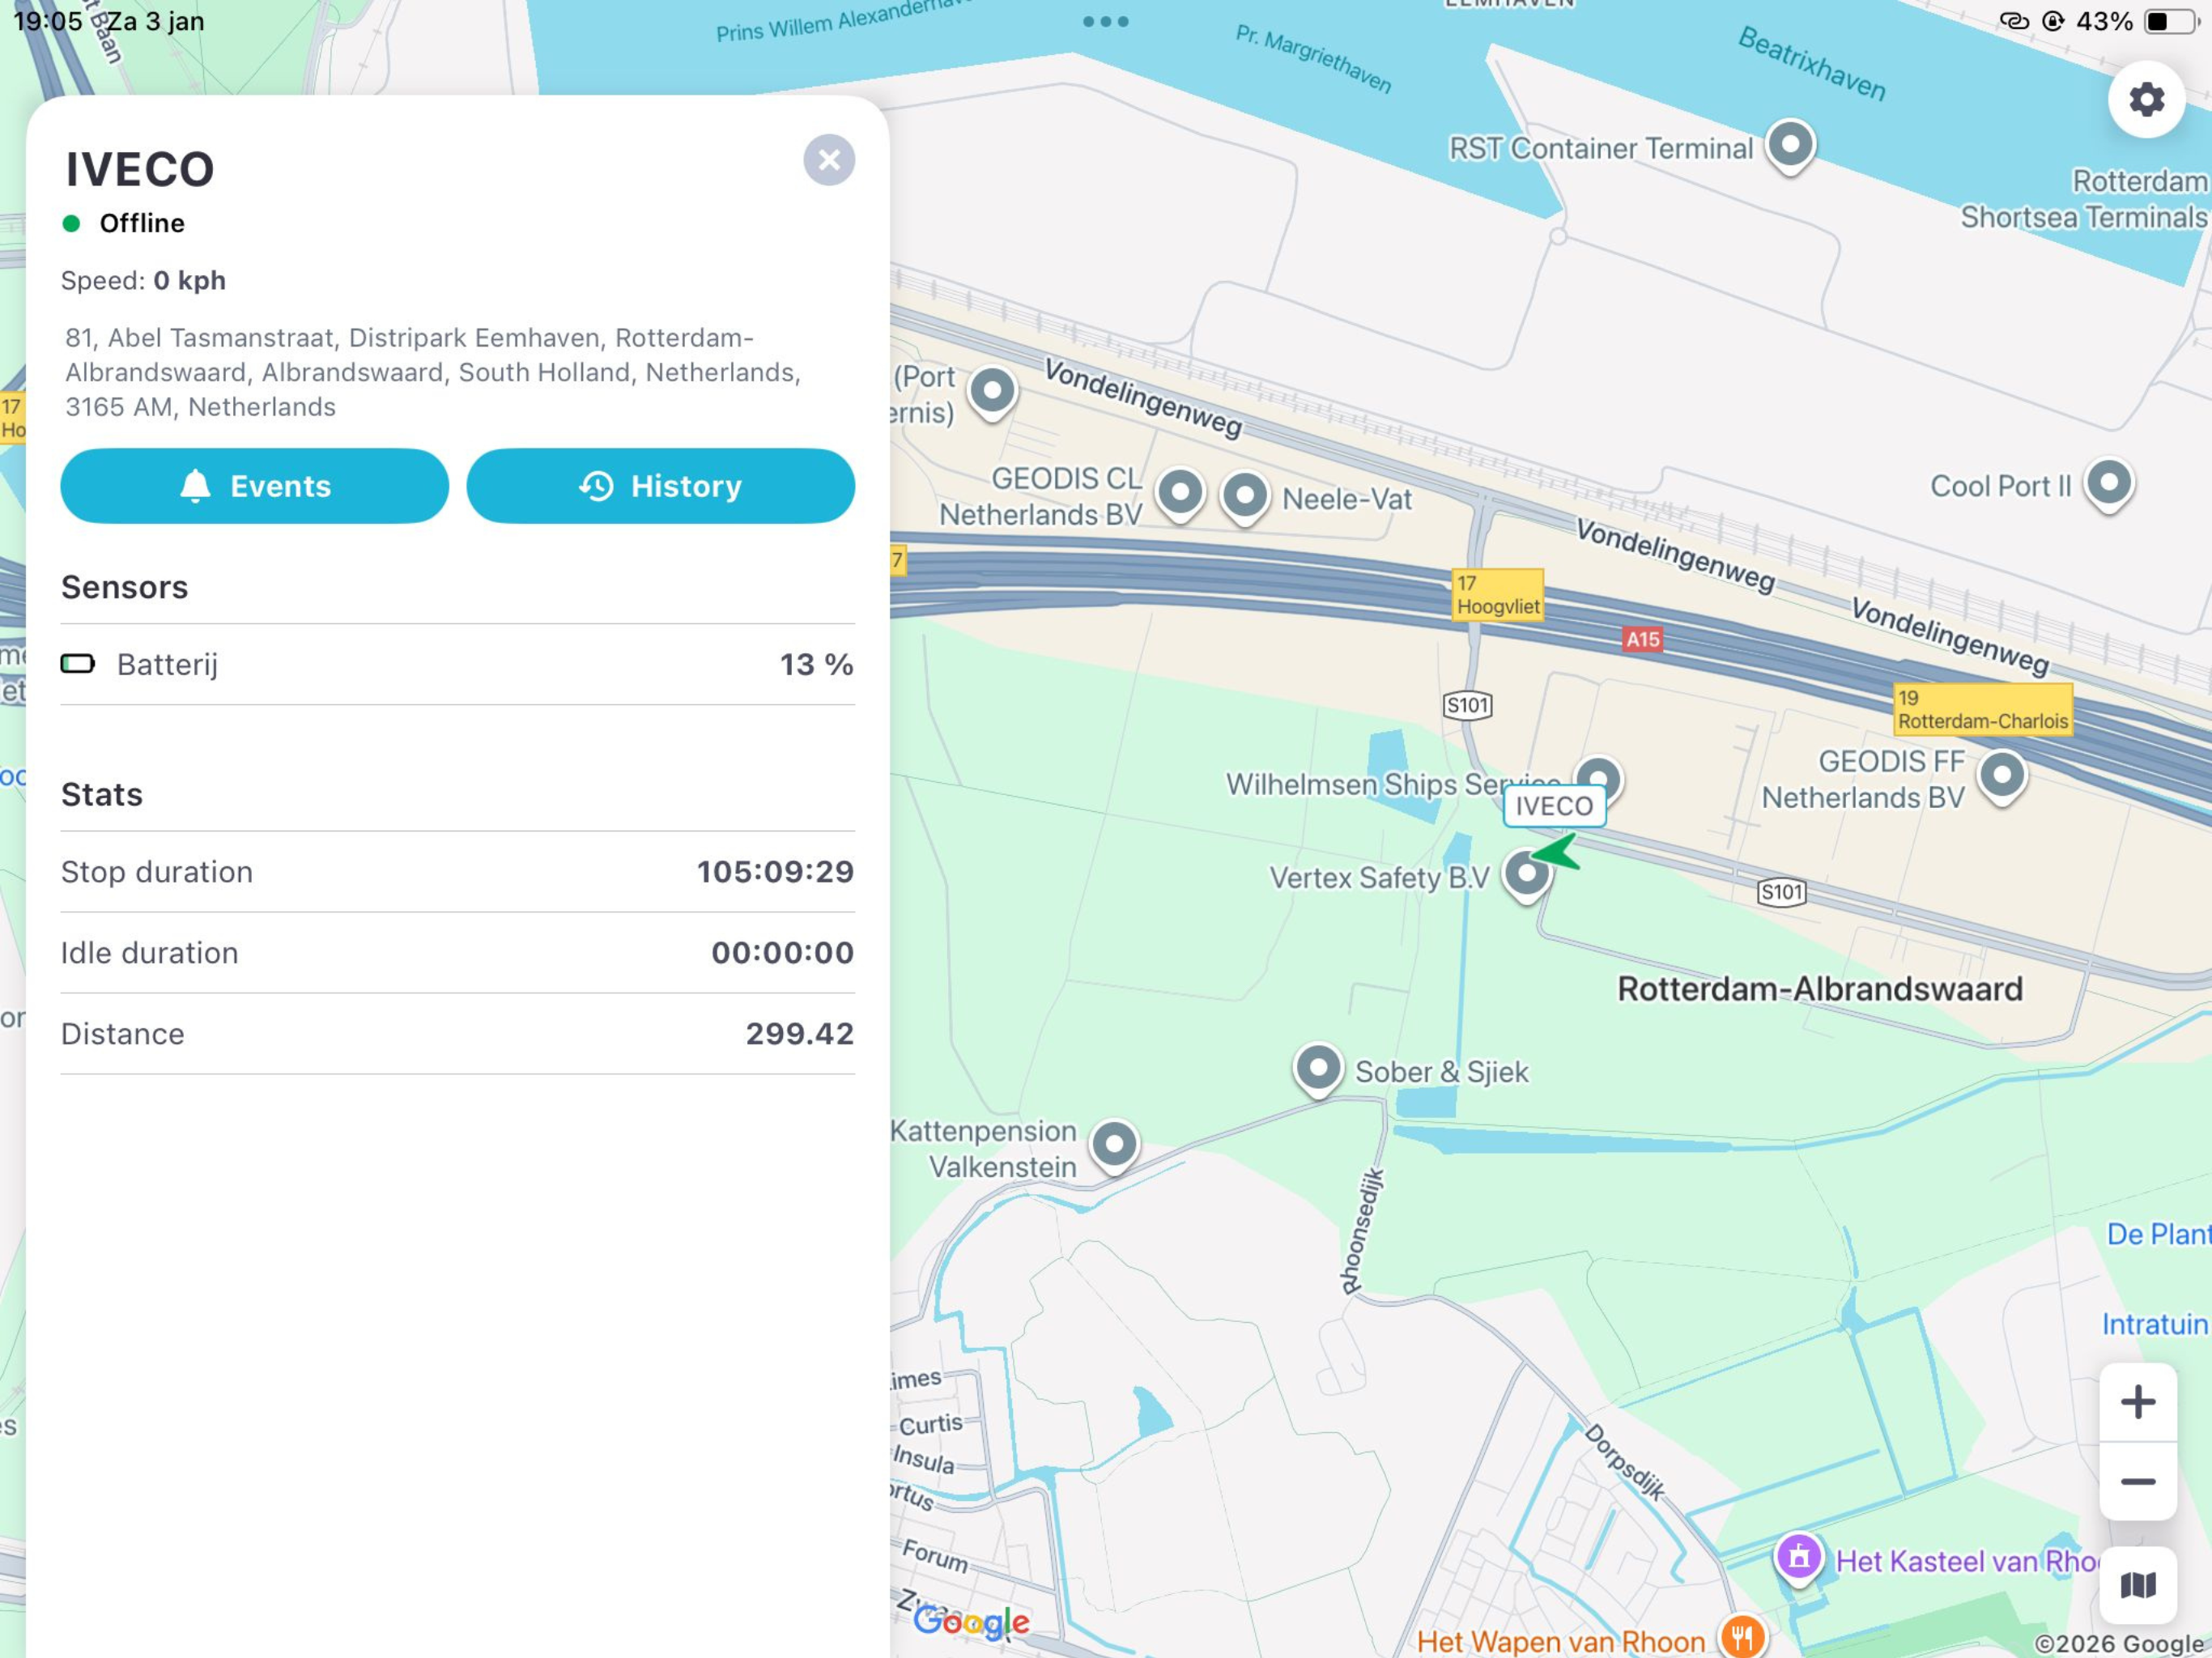Select the Port pin near Vondelingenweg

(x=992, y=391)
